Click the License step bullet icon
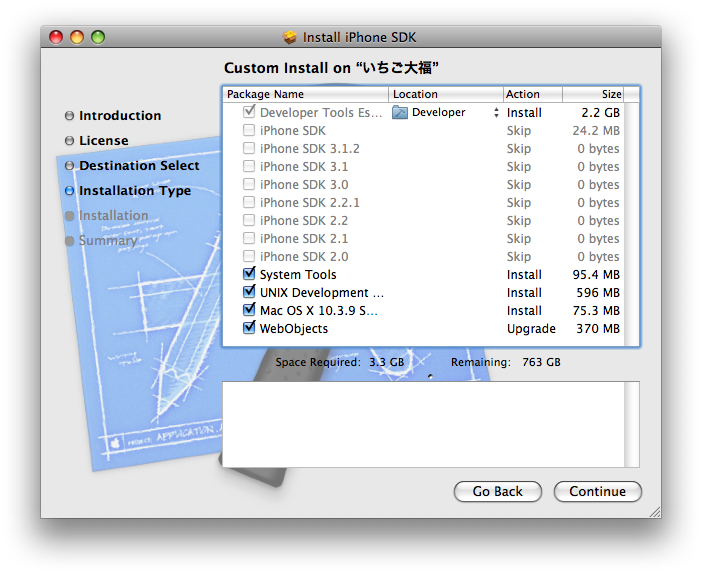The width and height of the screenshot is (702, 574). click(69, 141)
